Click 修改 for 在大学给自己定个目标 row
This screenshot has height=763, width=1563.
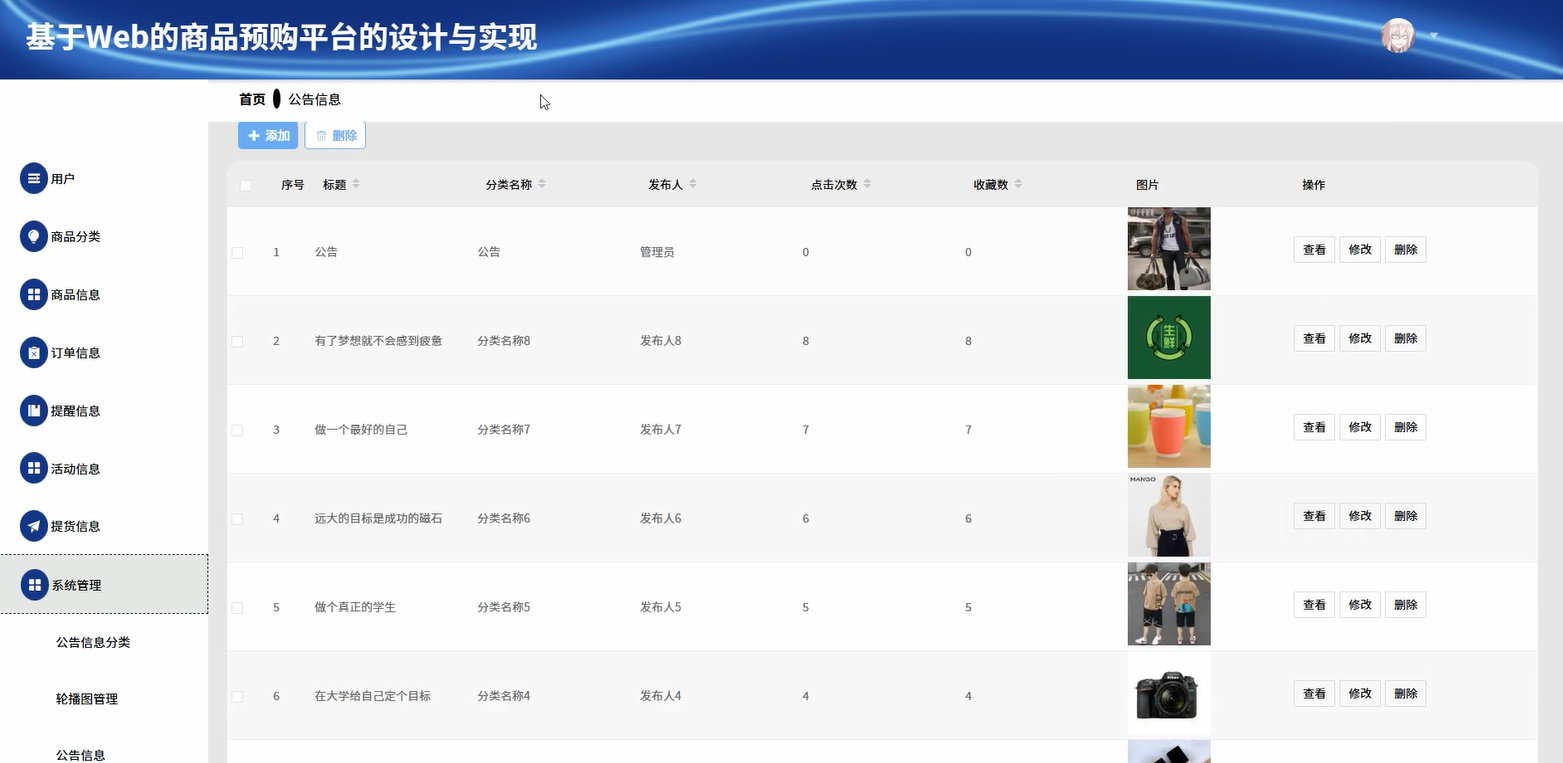[x=1360, y=694]
